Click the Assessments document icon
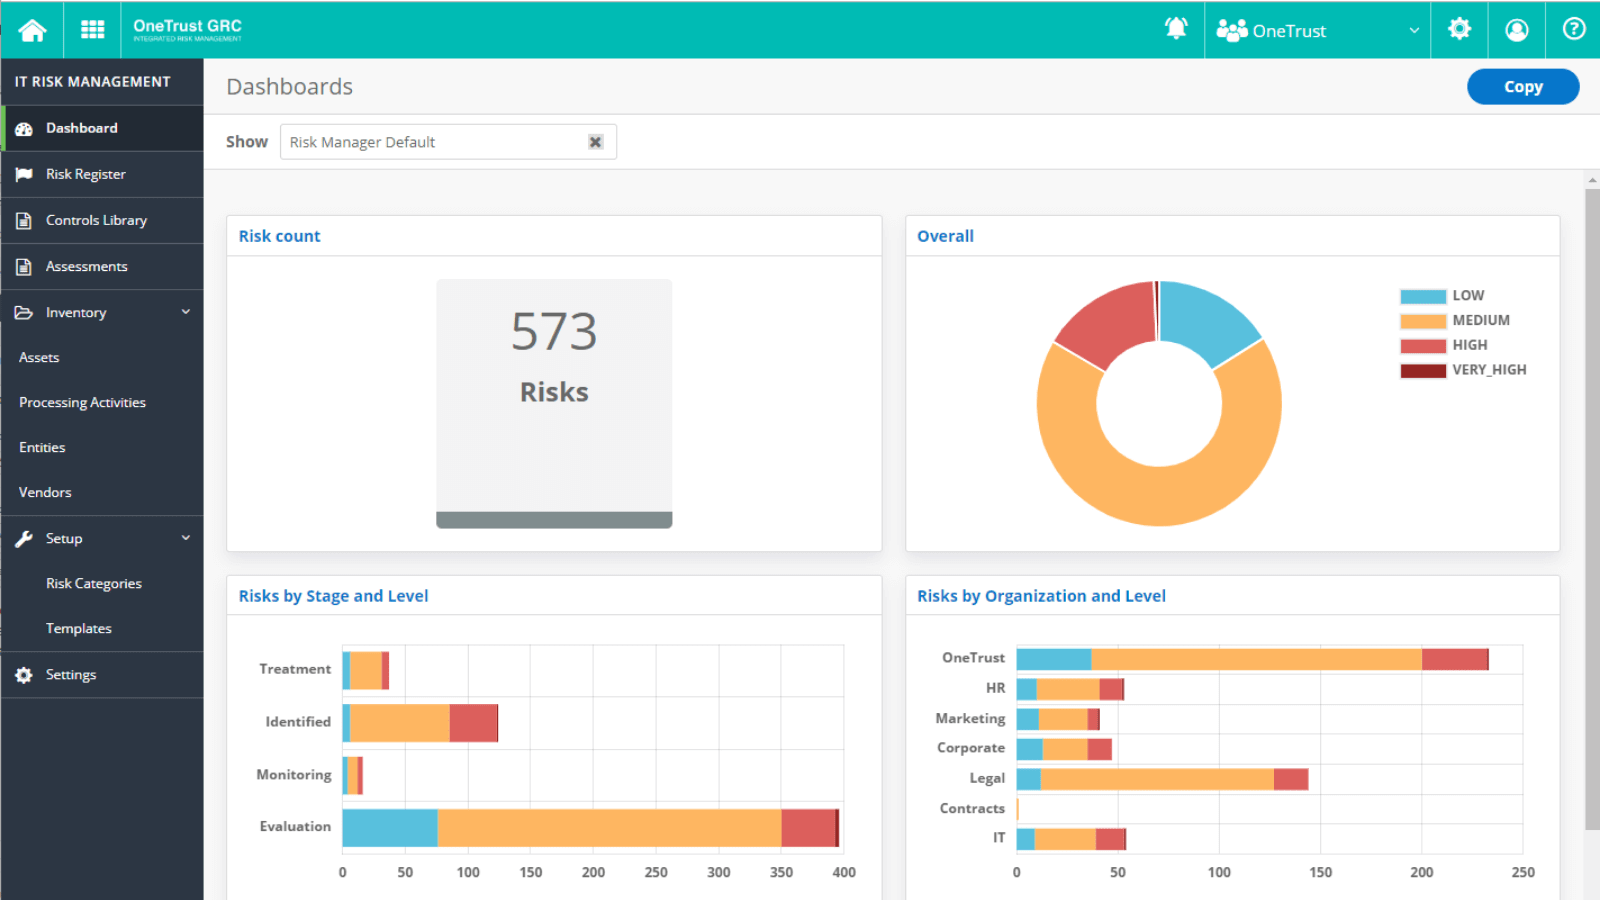Viewport: 1600px width, 900px height. [24, 267]
